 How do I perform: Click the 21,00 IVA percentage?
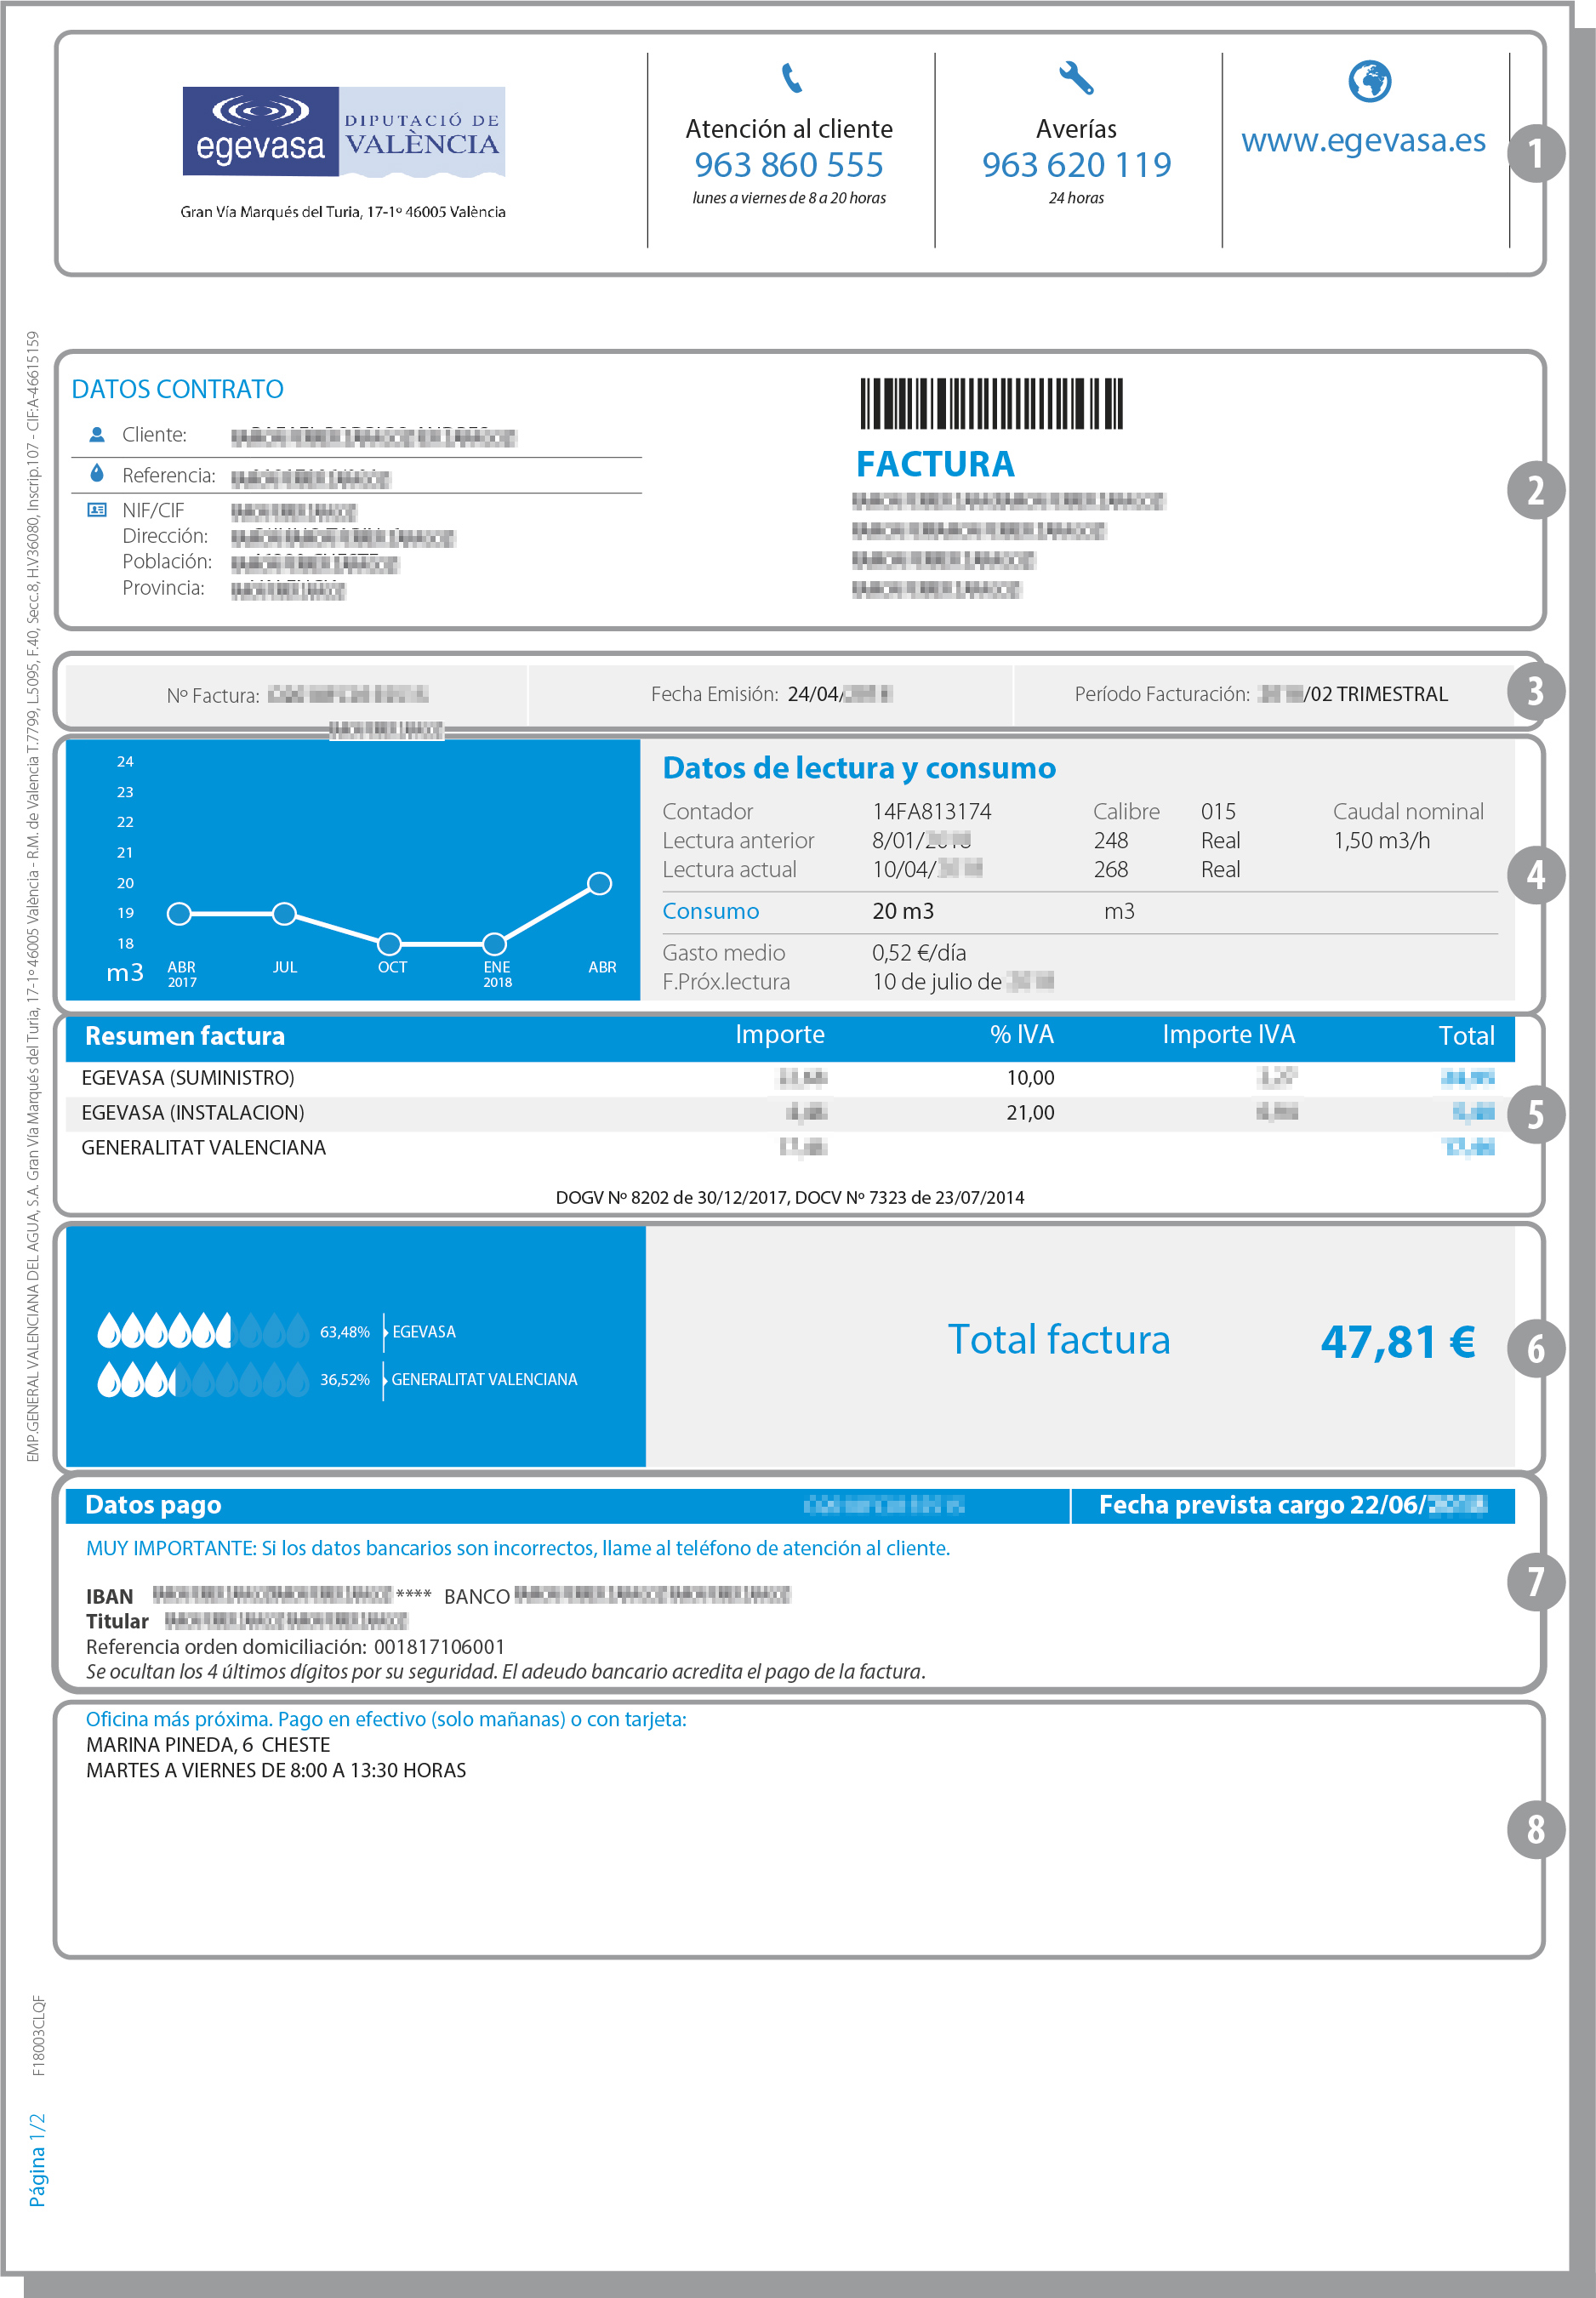pyautogui.click(x=1030, y=1112)
